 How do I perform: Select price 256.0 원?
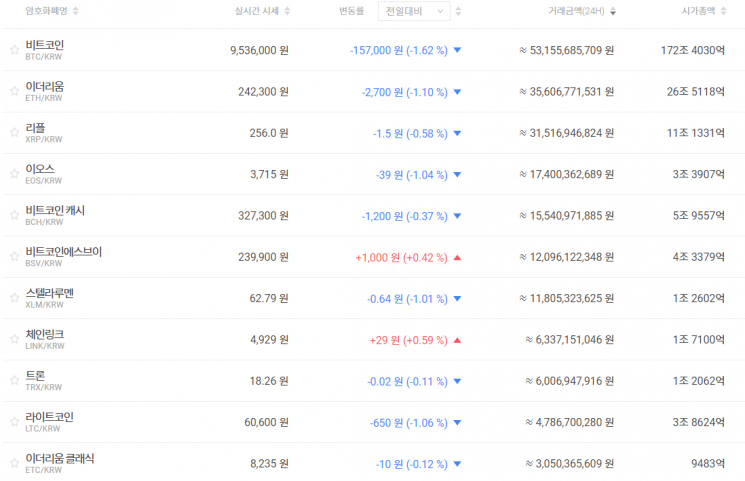point(269,133)
